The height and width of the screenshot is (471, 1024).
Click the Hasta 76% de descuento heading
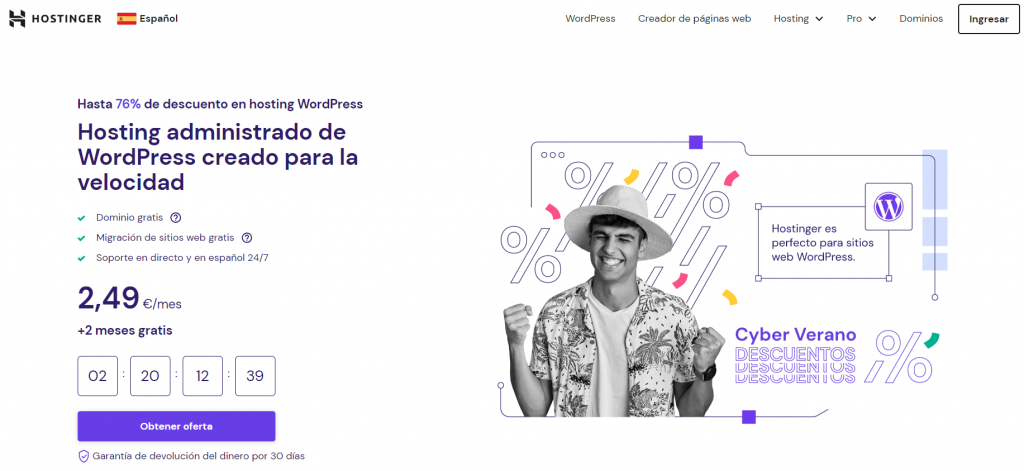(220, 104)
